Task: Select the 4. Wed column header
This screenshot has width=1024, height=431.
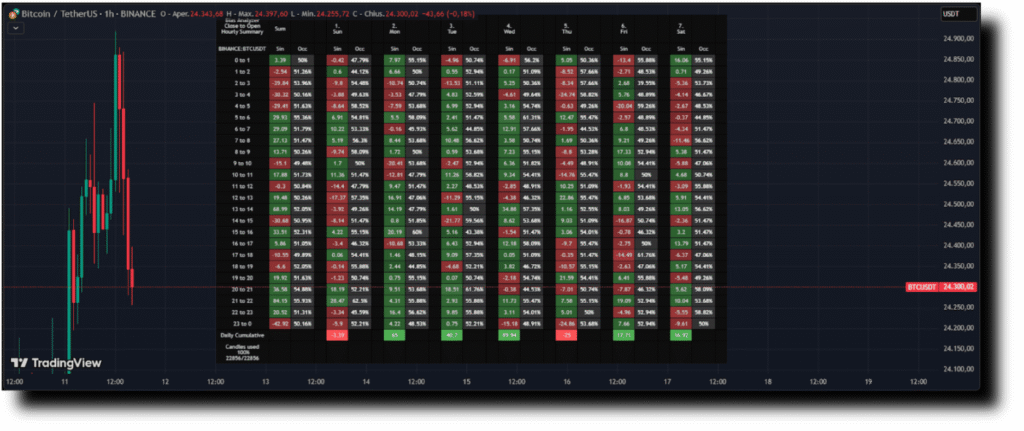Action: (509, 27)
